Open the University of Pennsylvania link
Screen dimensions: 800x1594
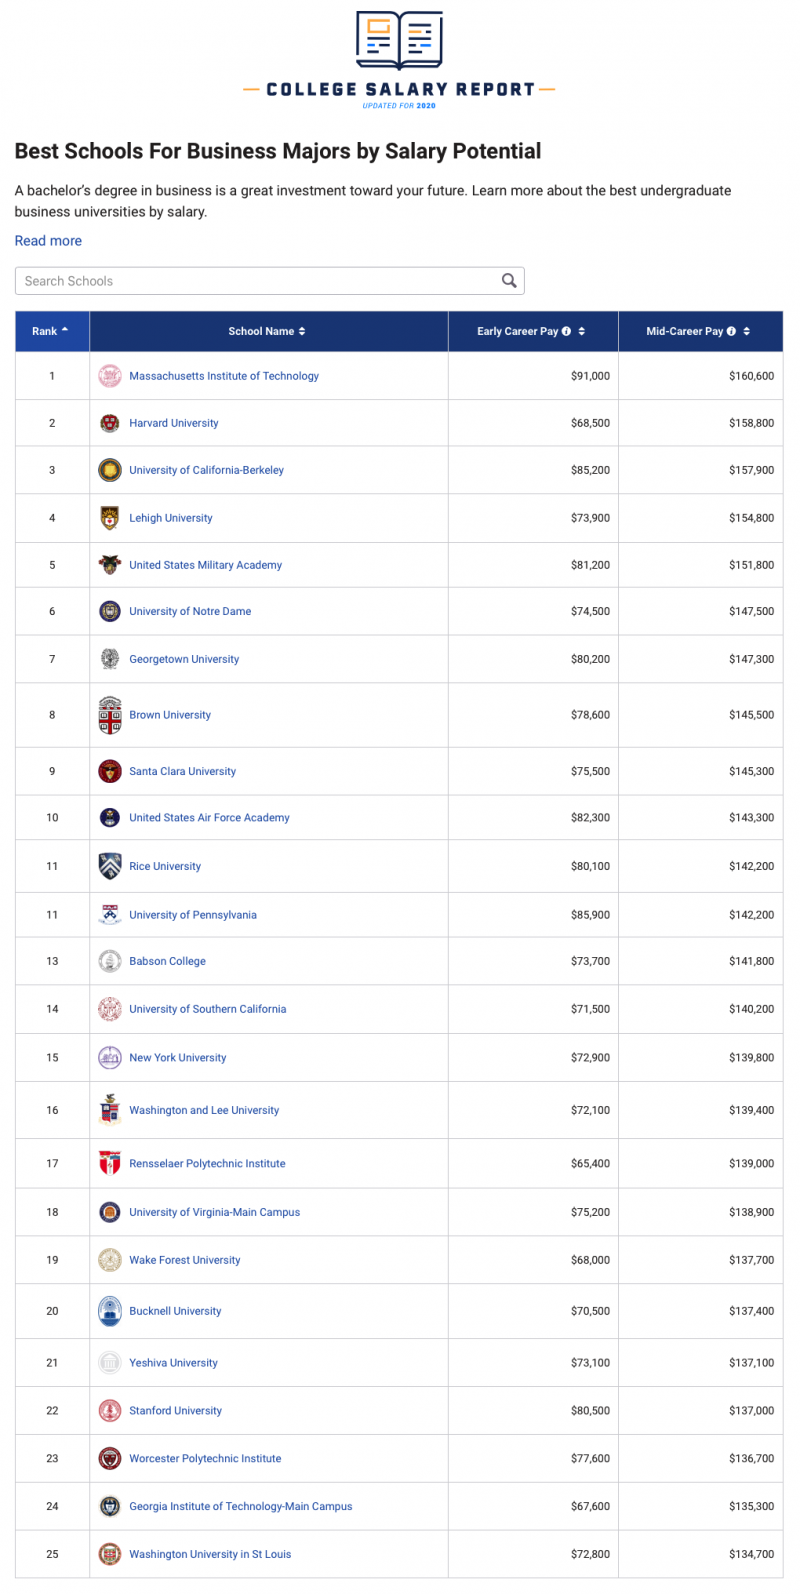[x=193, y=915]
